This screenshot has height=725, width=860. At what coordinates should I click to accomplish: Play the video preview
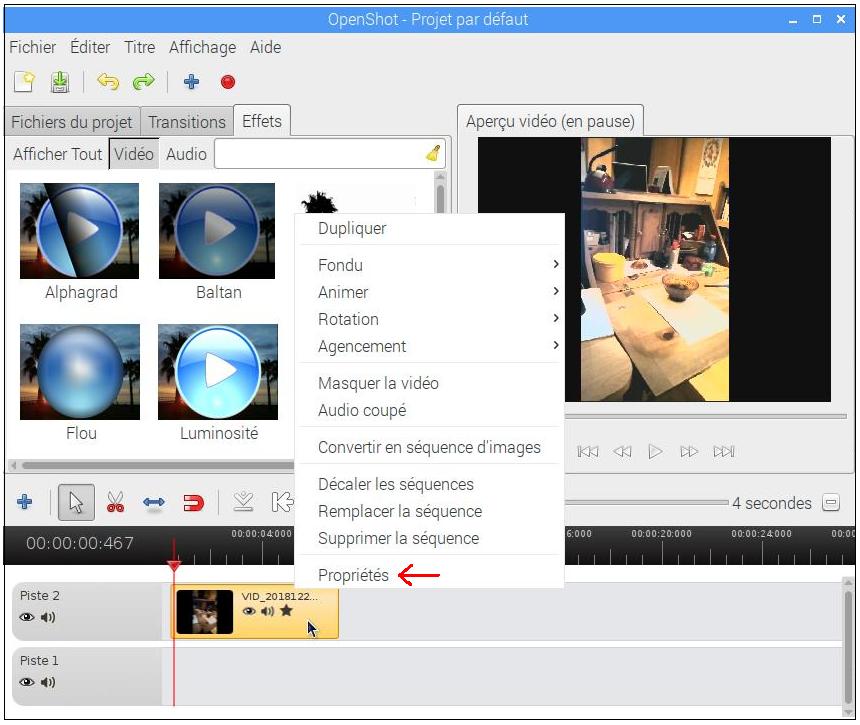pyautogui.click(x=655, y=451)
